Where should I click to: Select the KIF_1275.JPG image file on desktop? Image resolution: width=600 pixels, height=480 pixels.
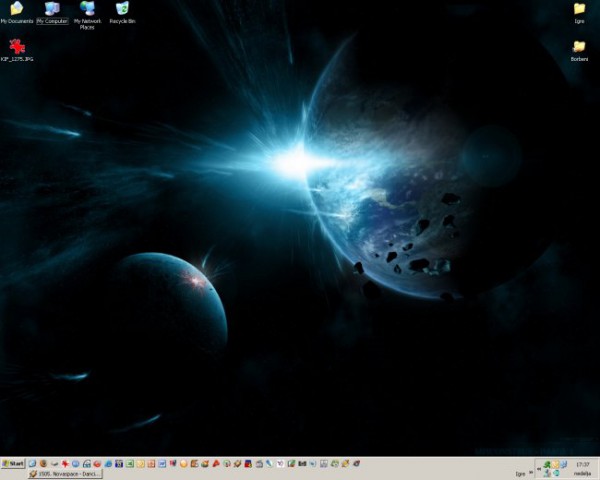tap(17, 50)
